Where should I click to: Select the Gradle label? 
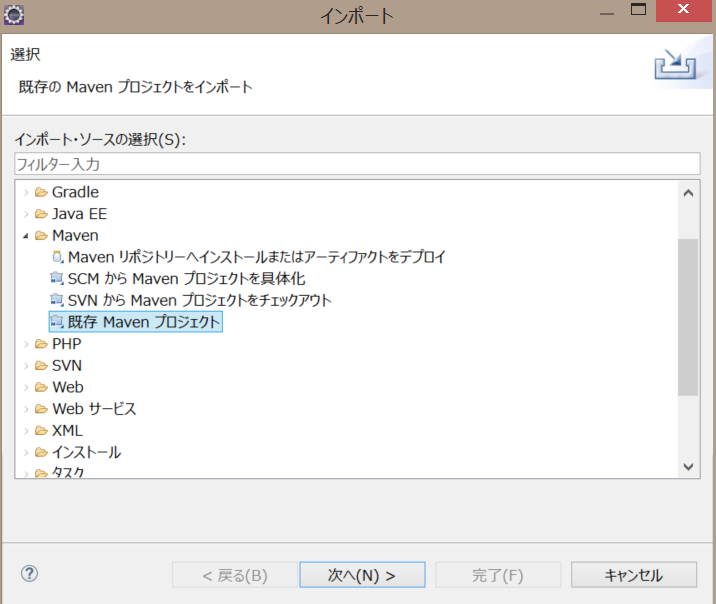click(75, 192)
